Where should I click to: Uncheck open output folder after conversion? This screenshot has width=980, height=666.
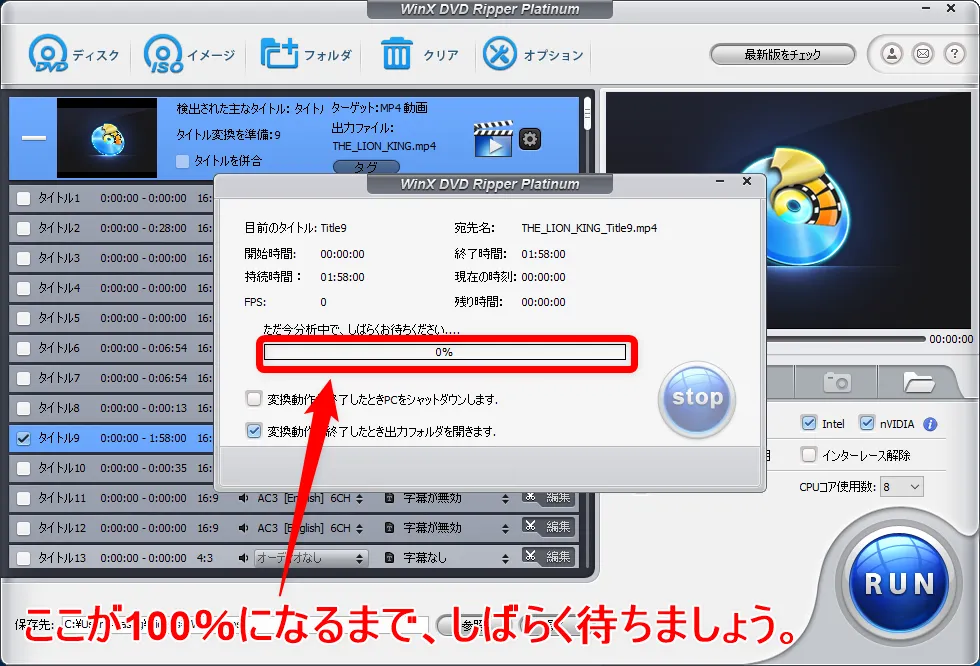click(x=254, y=430)
